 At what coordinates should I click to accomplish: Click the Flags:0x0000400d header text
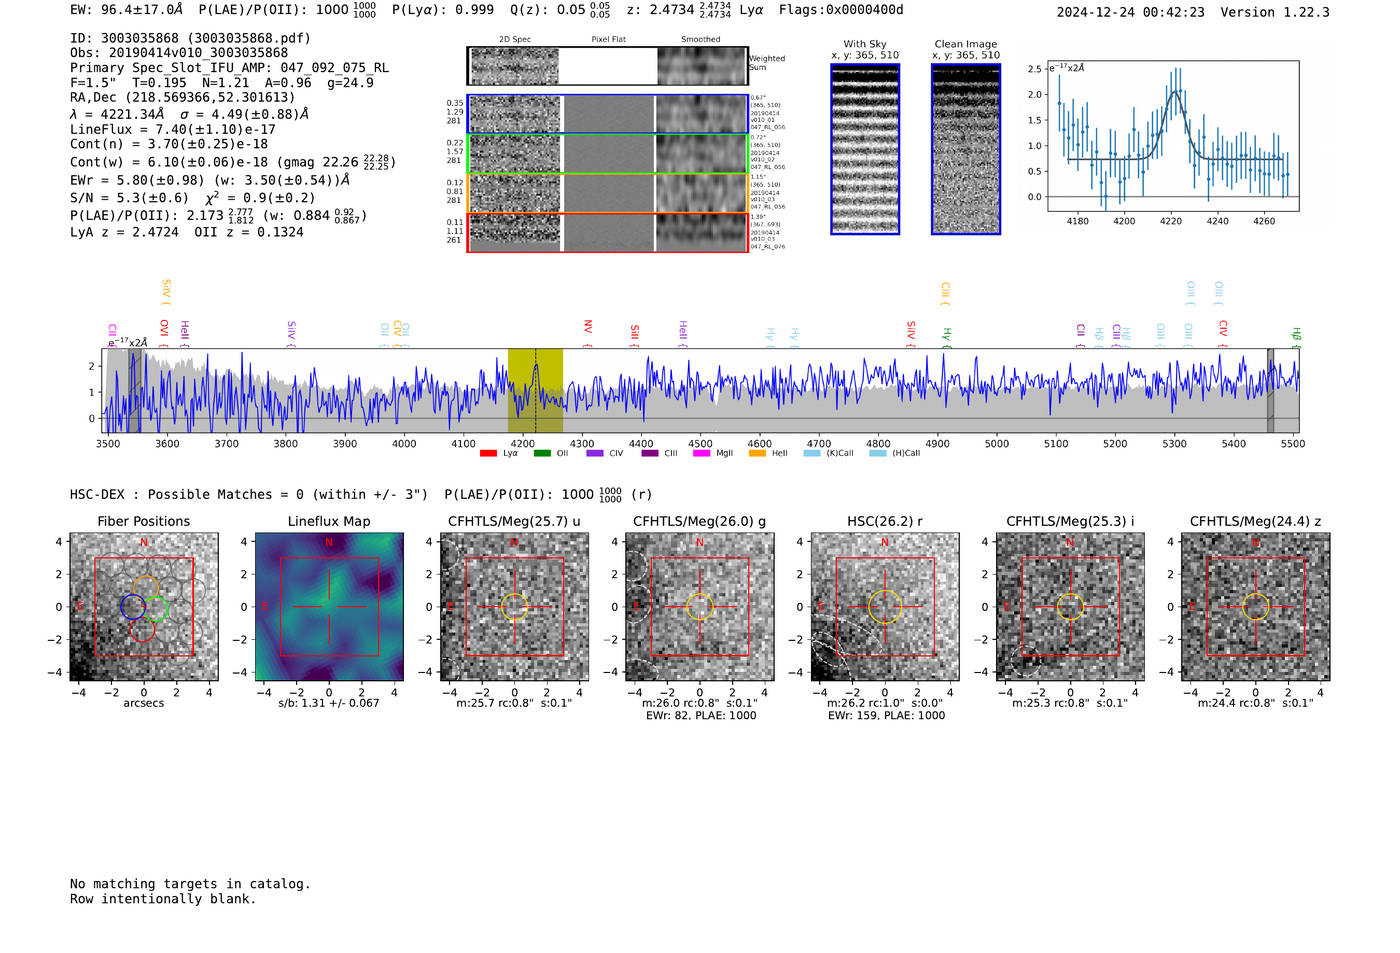coord(841,9)
